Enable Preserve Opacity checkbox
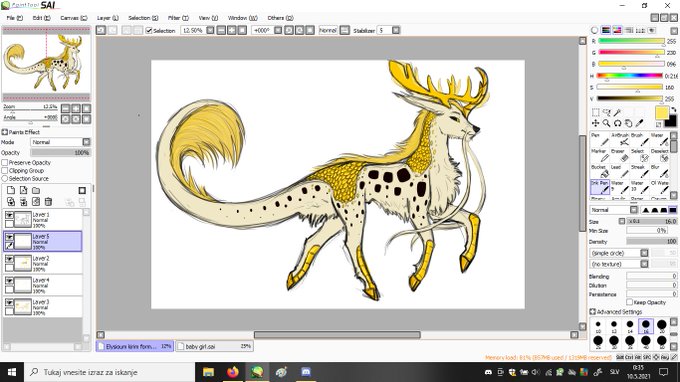This screenshot has width=680, height=382. (x=5, y=163)
